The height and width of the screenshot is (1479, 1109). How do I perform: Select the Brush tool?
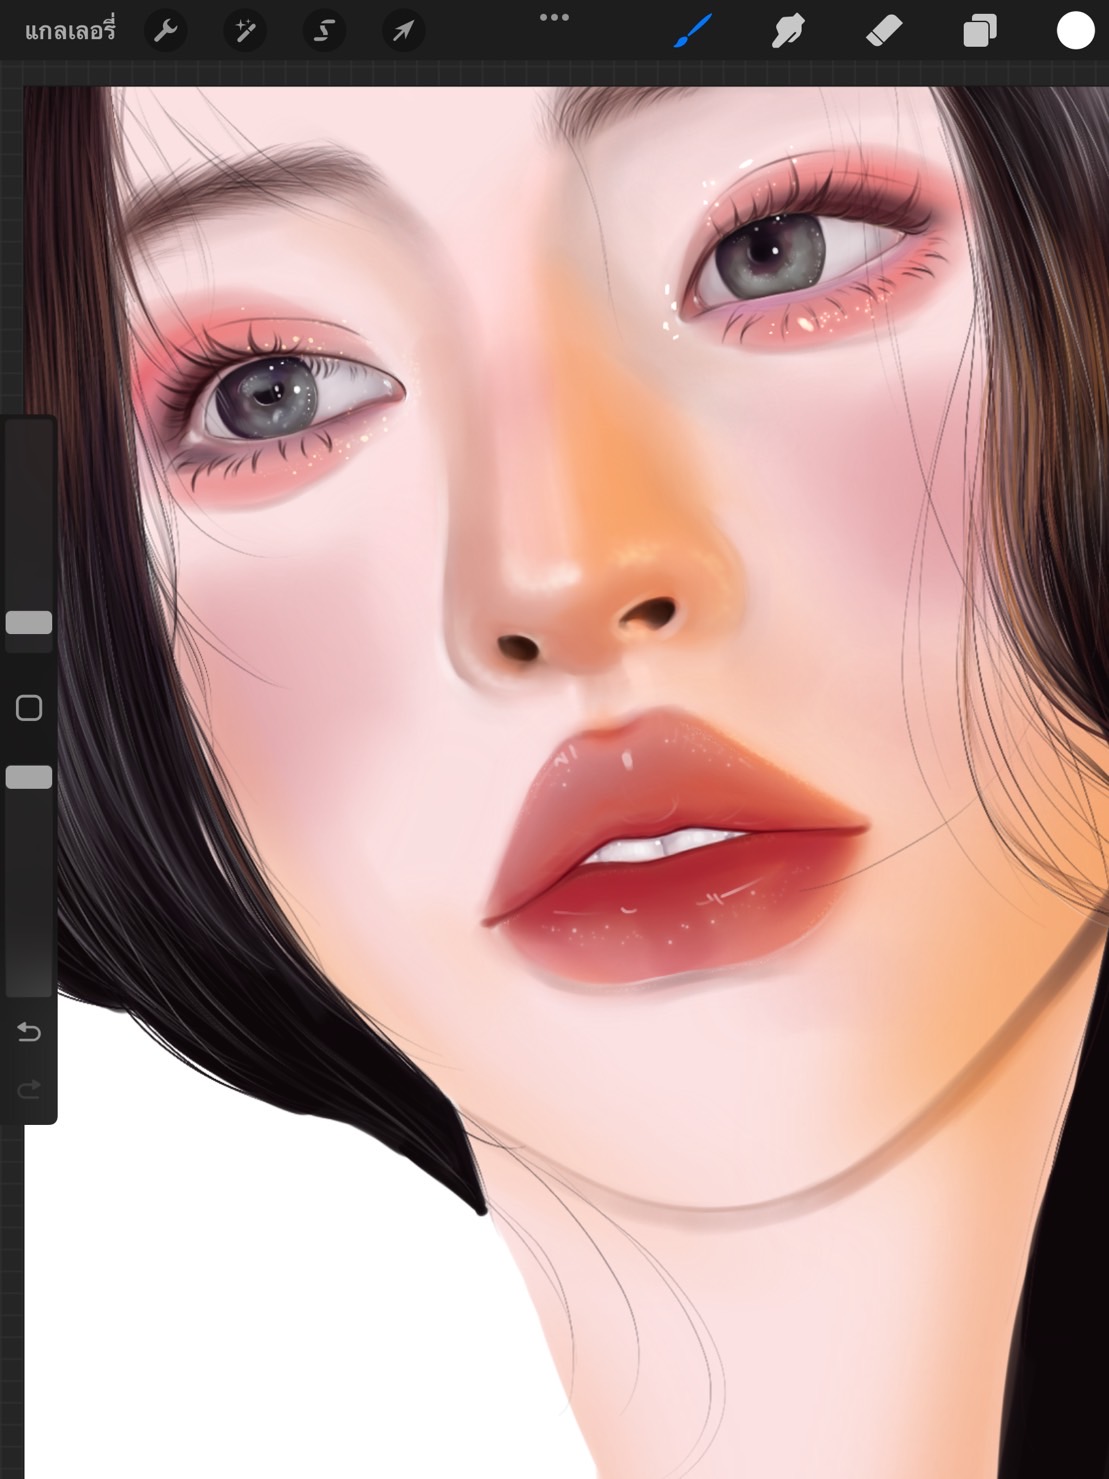pyautogui.click(x=693, y=31)
